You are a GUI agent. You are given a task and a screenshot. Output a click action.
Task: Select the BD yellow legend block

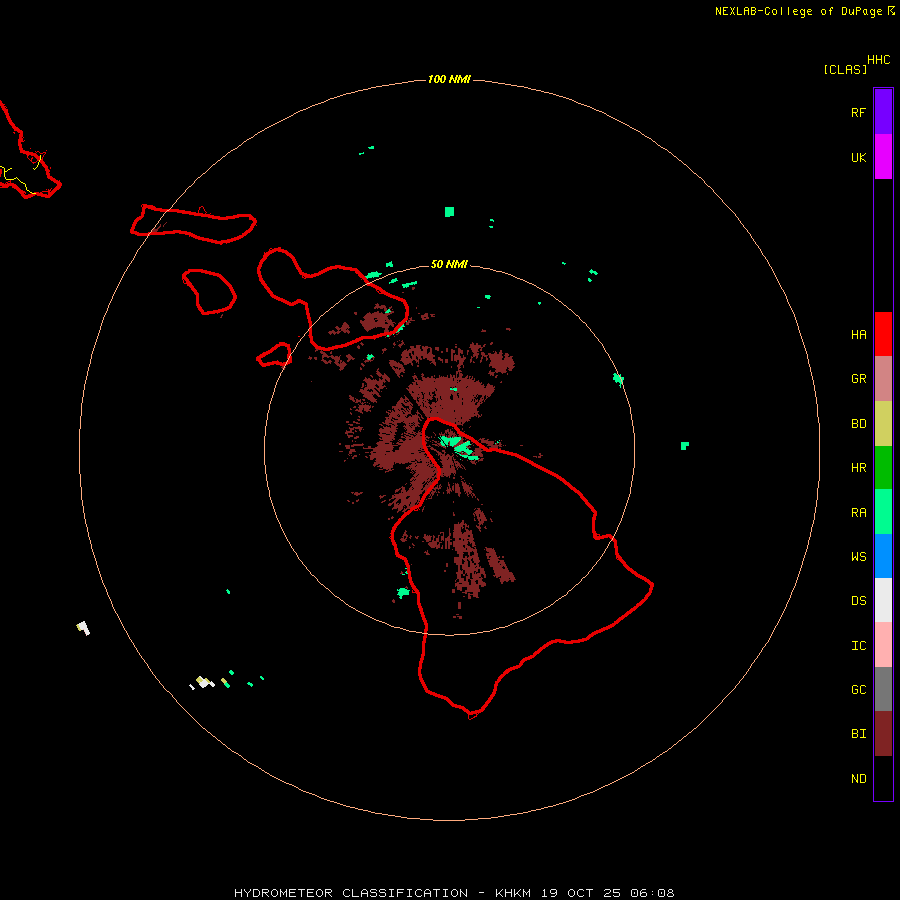pyautogui.click(x=883, y=424)
